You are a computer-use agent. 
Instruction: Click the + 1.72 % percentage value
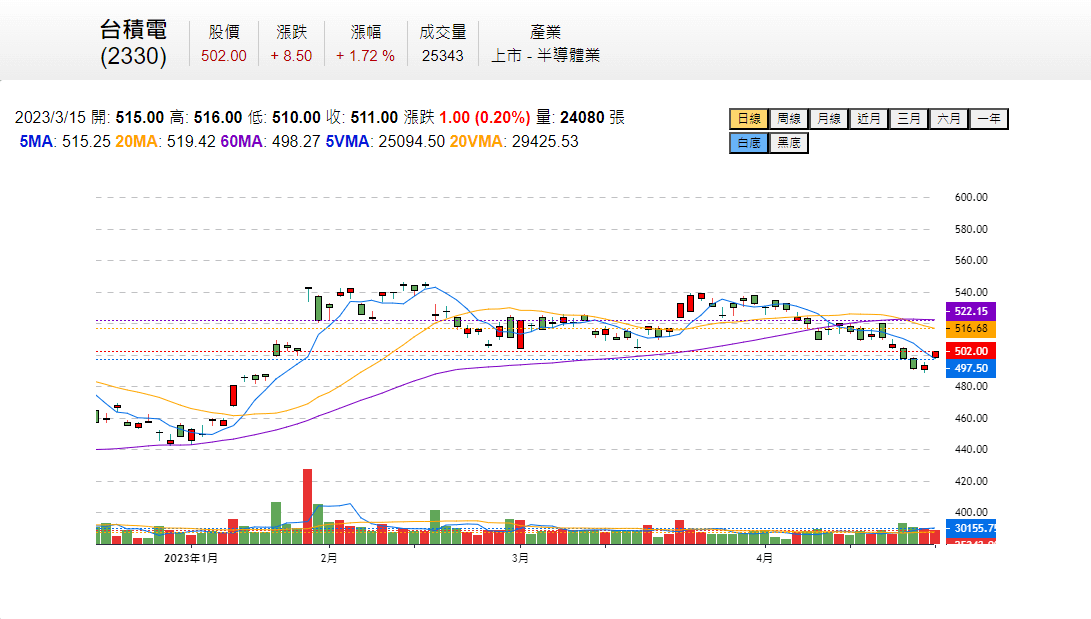tap(365, 56)
